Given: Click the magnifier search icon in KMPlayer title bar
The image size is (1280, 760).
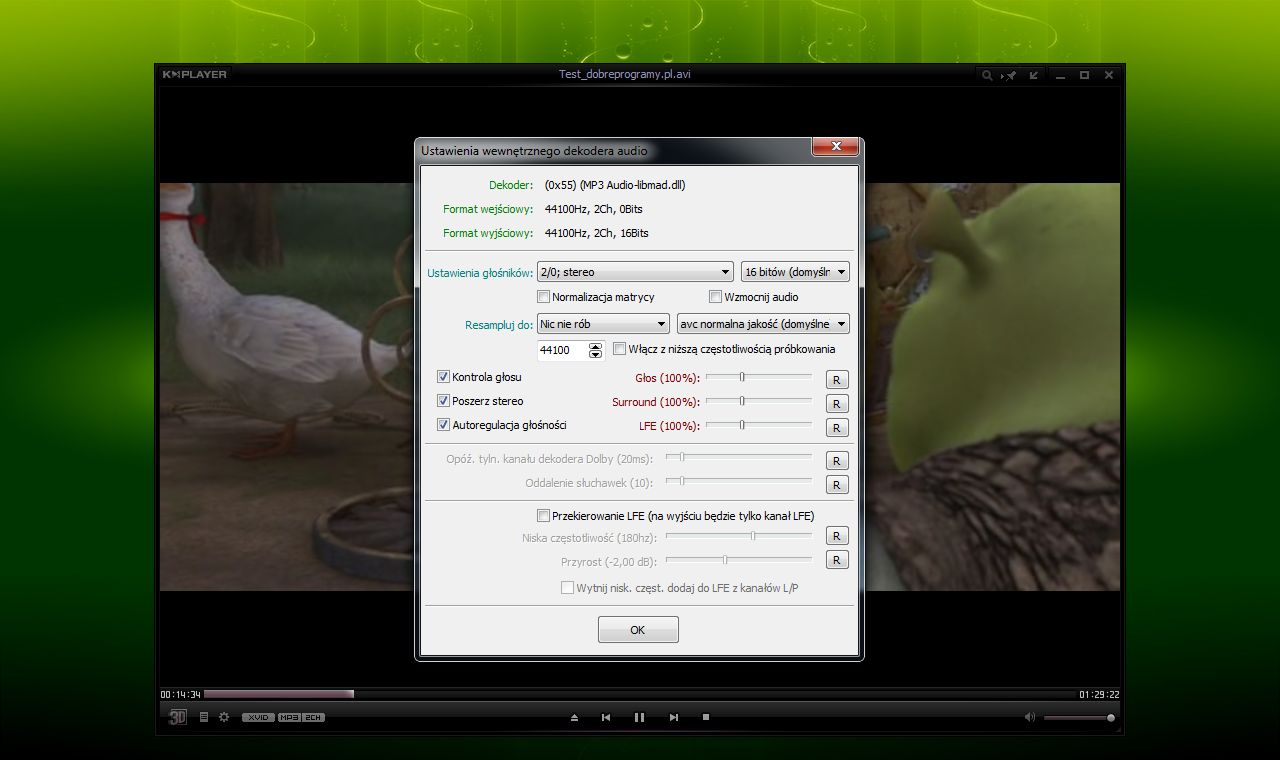Looking at the screenshot, I should (987, 75).
